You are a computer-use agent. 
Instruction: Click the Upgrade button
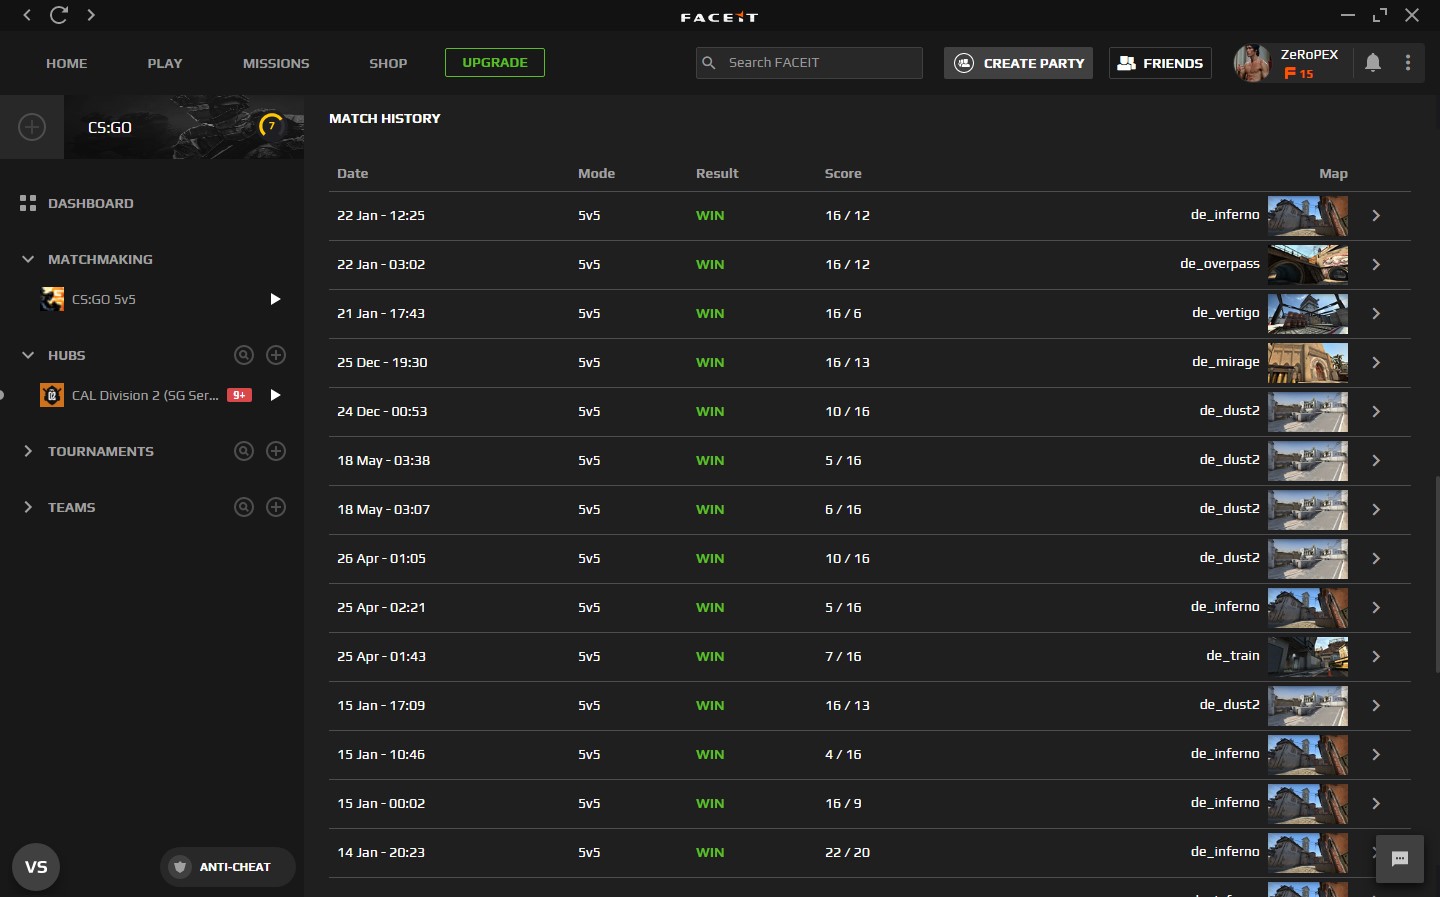point(495,62)
